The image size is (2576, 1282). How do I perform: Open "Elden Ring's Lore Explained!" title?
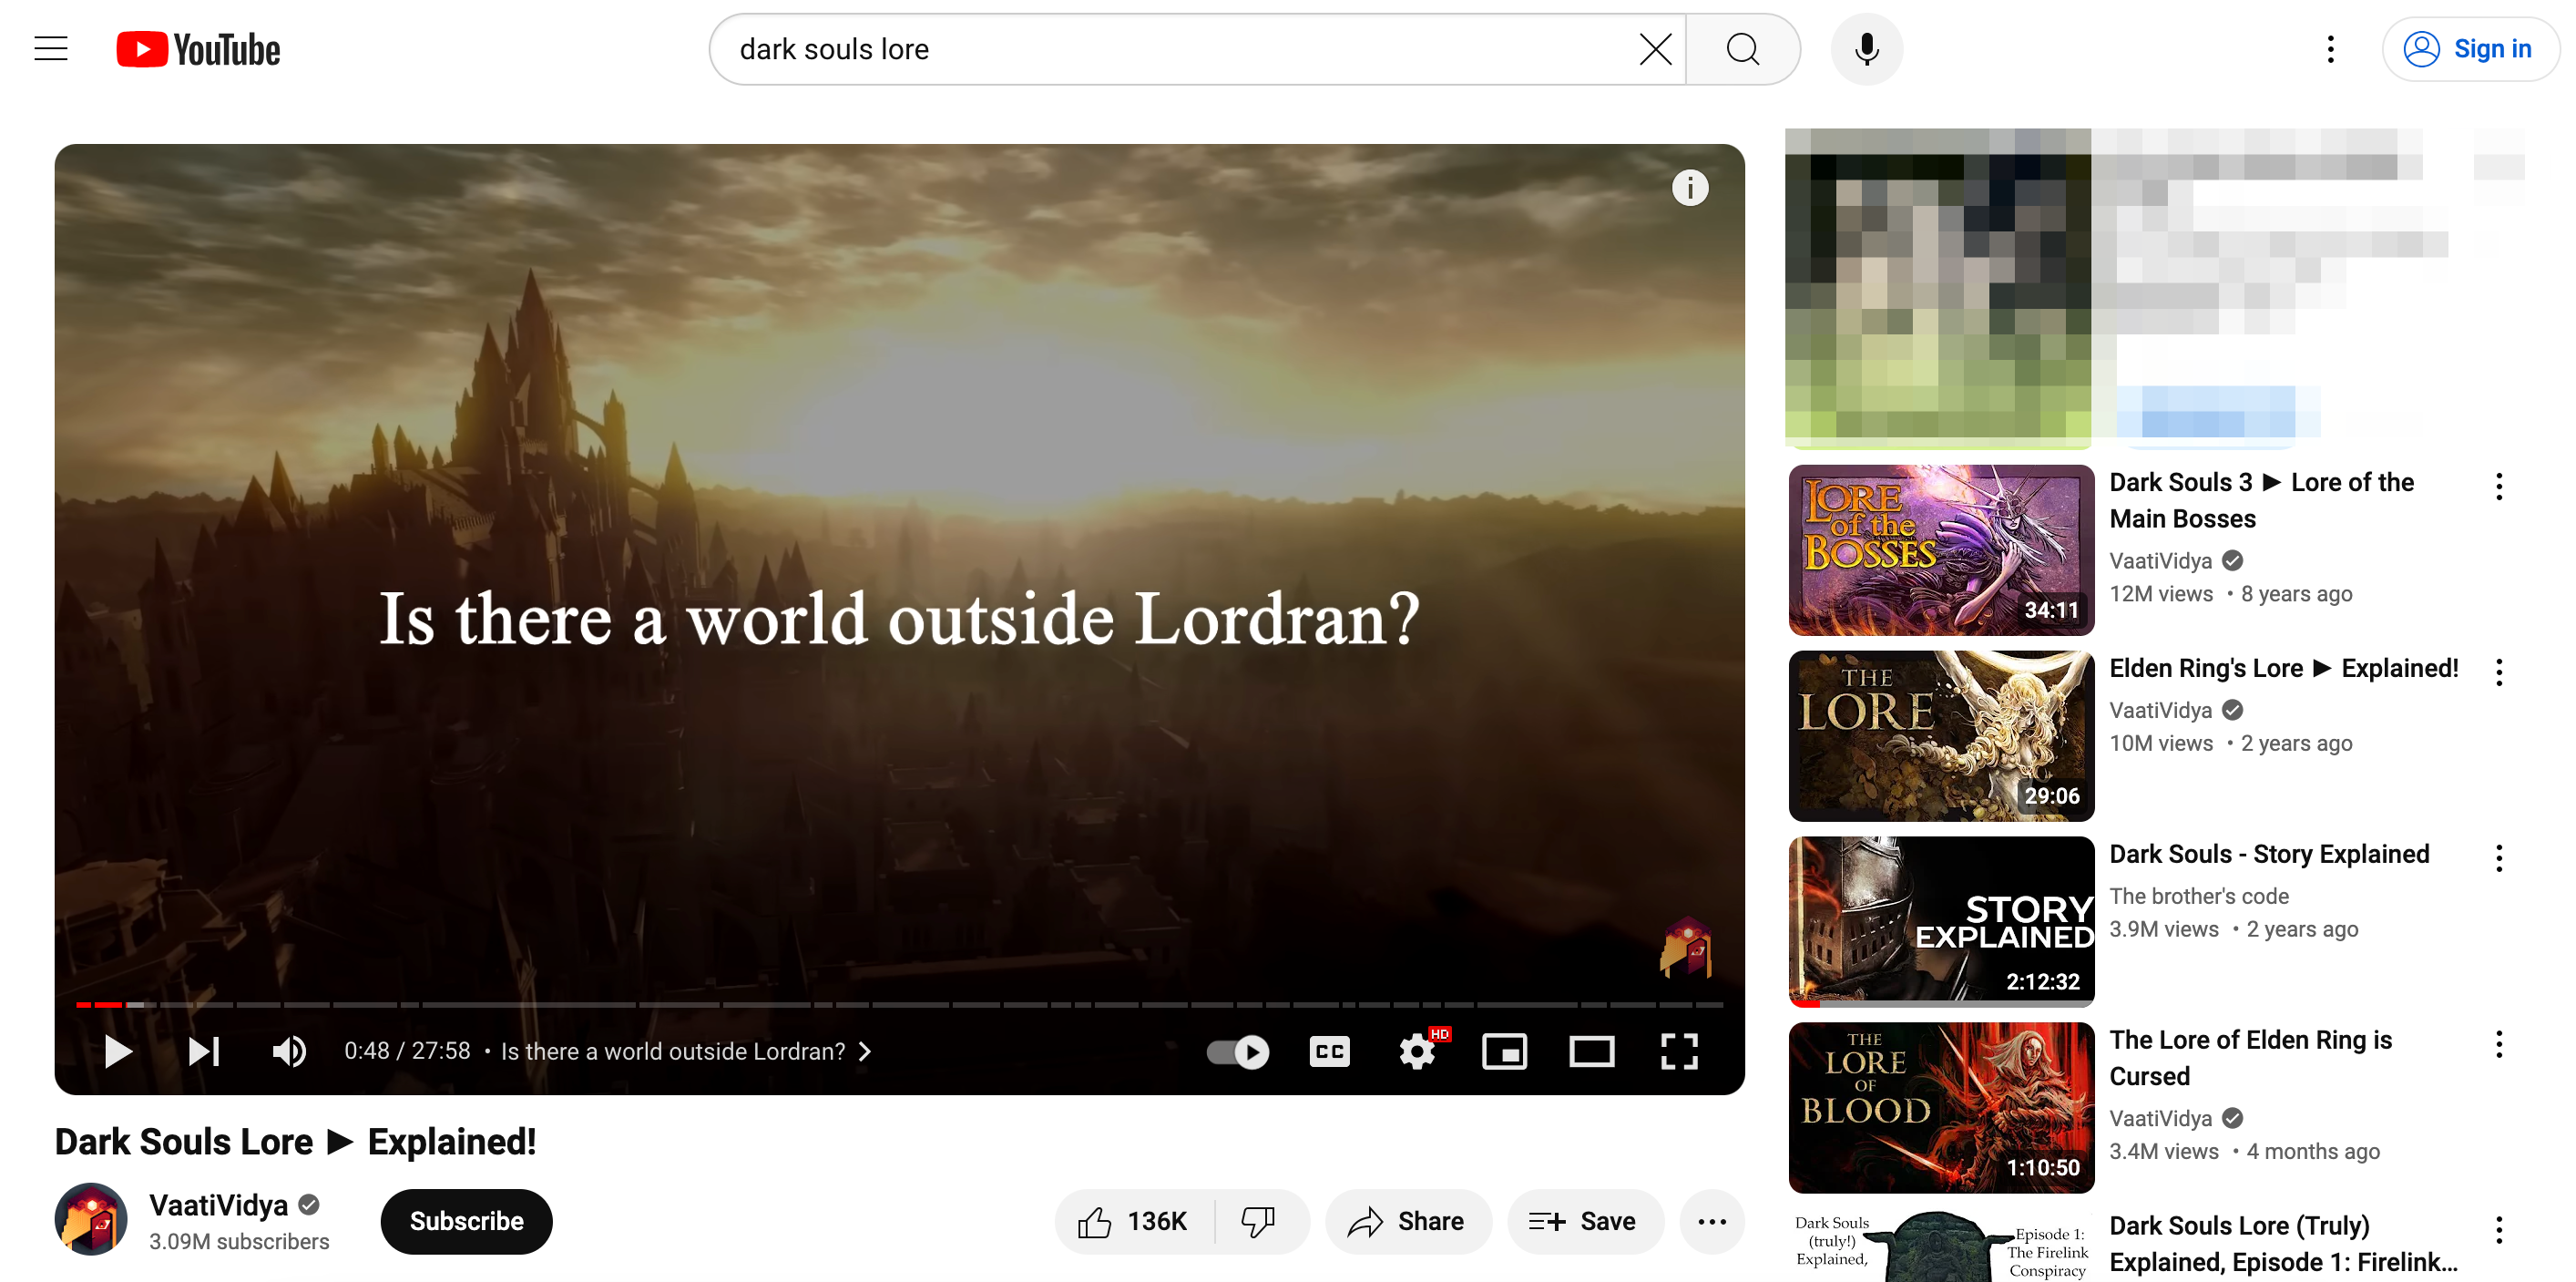tap(2283, 668)
